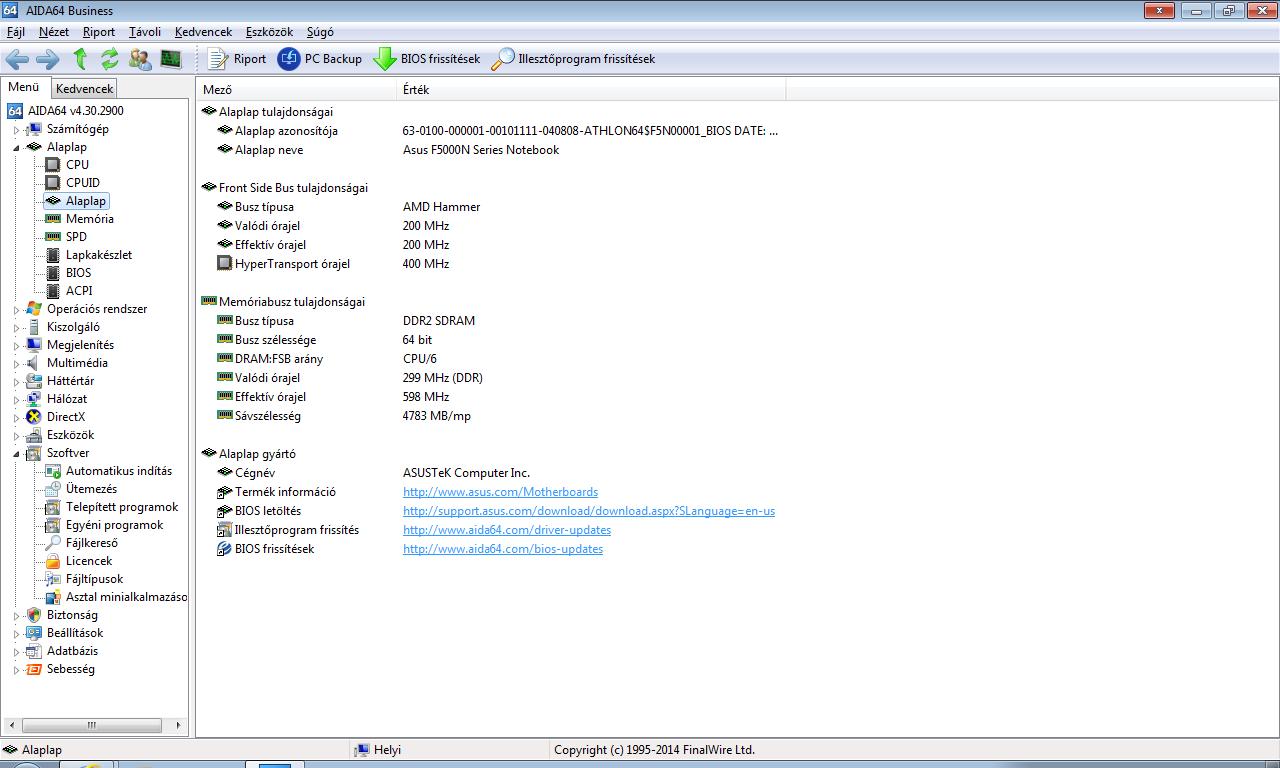This screenshot has width=1280, height=768.
Task: Click scrollbar right arrow in tree panel
Action: click(179, 725)
